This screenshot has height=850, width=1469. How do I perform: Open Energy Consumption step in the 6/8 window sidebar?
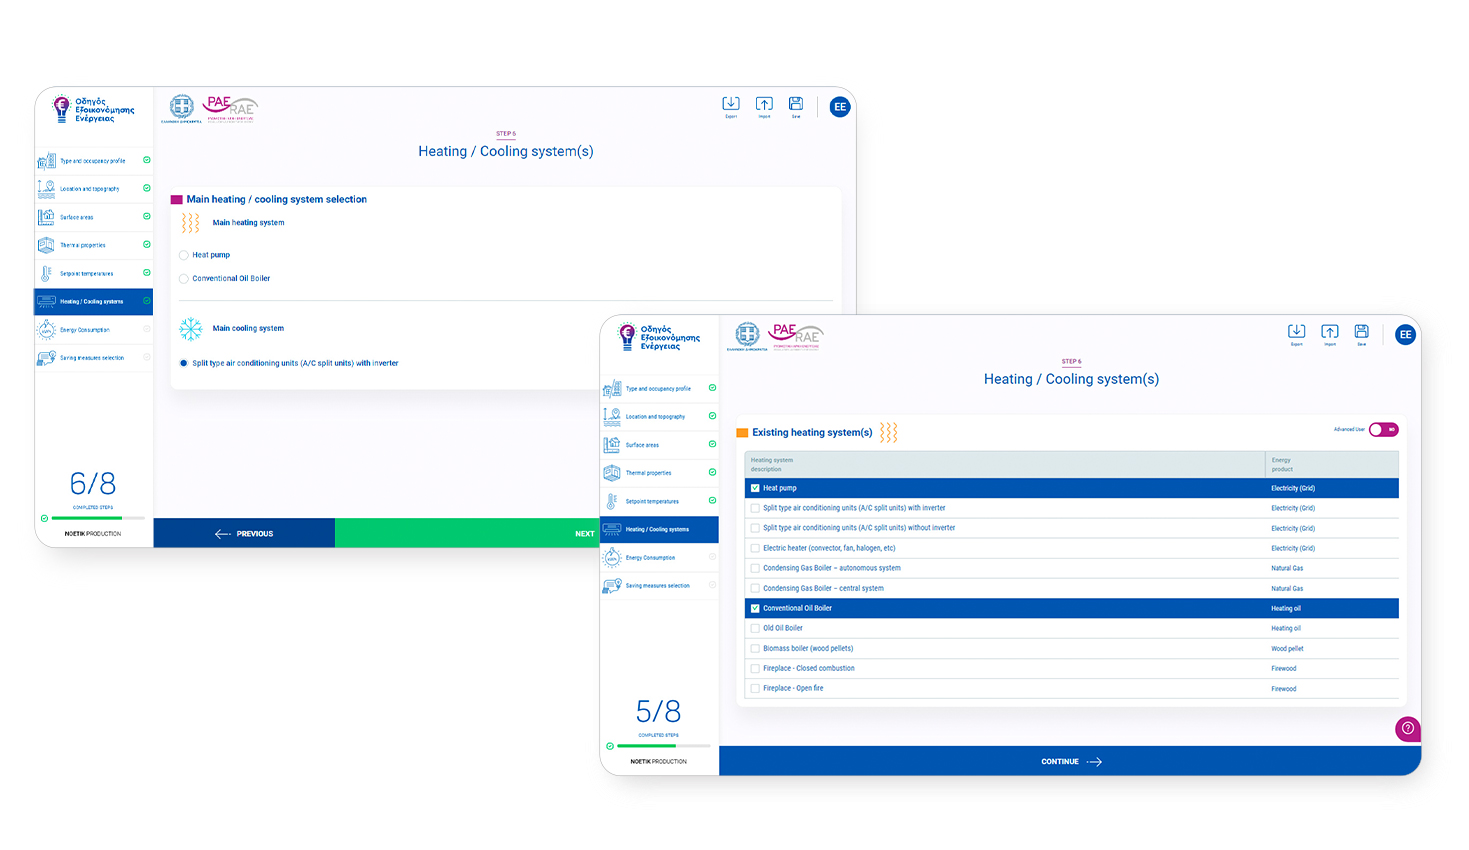click(84, 330)
